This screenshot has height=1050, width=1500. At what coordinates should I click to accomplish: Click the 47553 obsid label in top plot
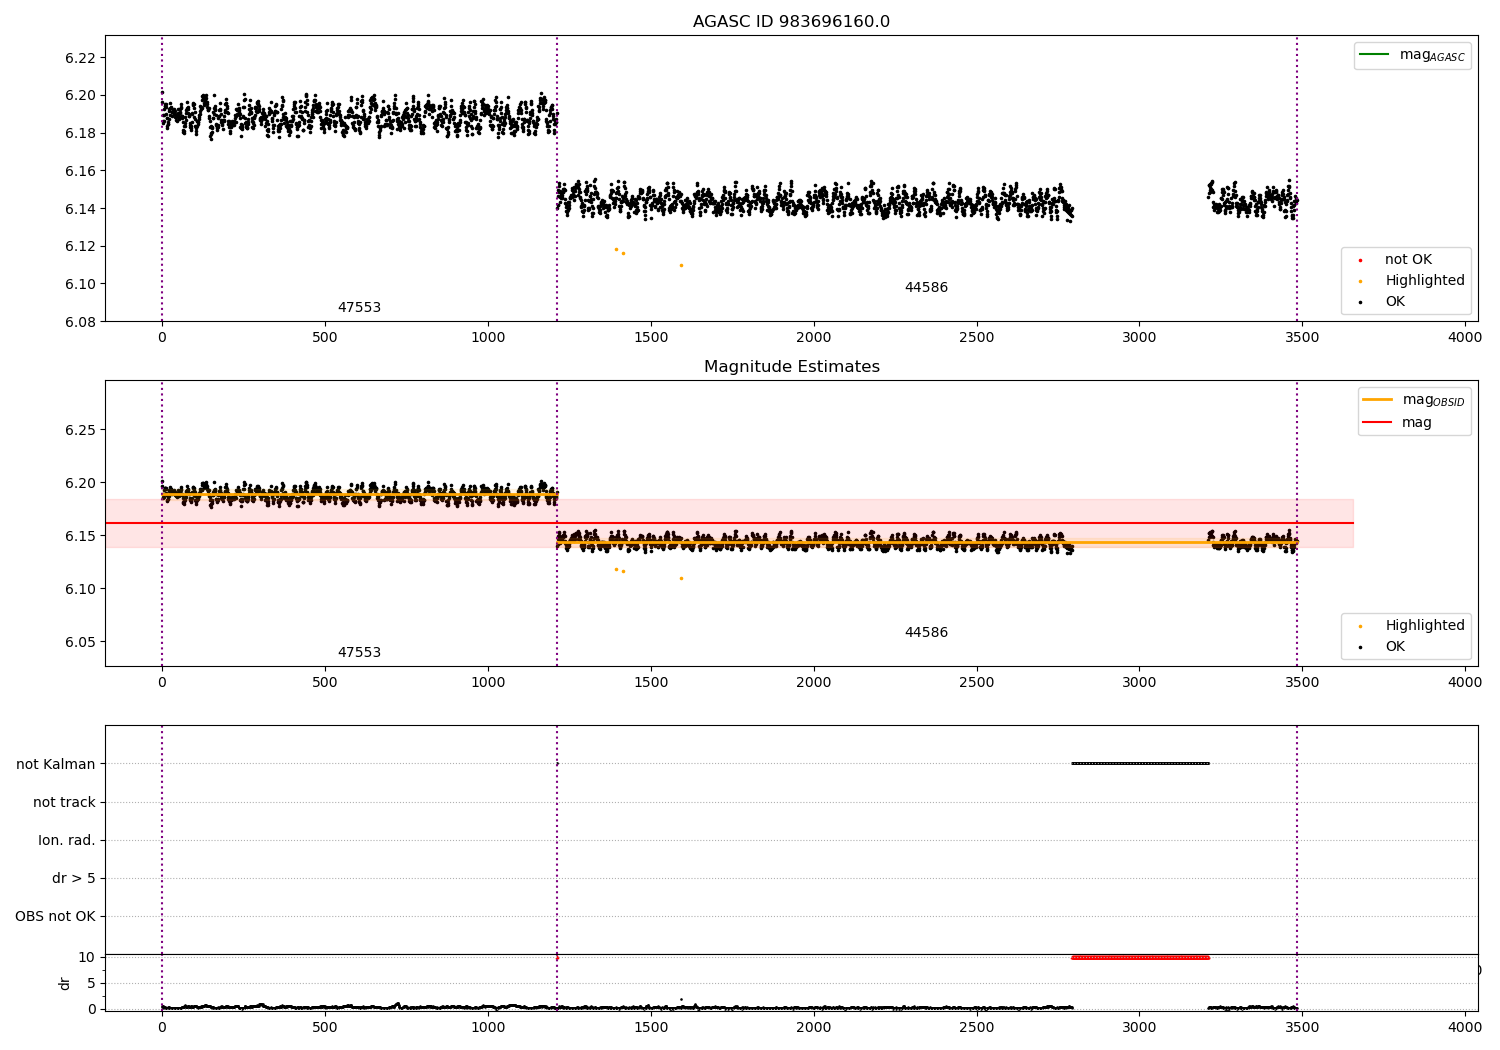359,308
